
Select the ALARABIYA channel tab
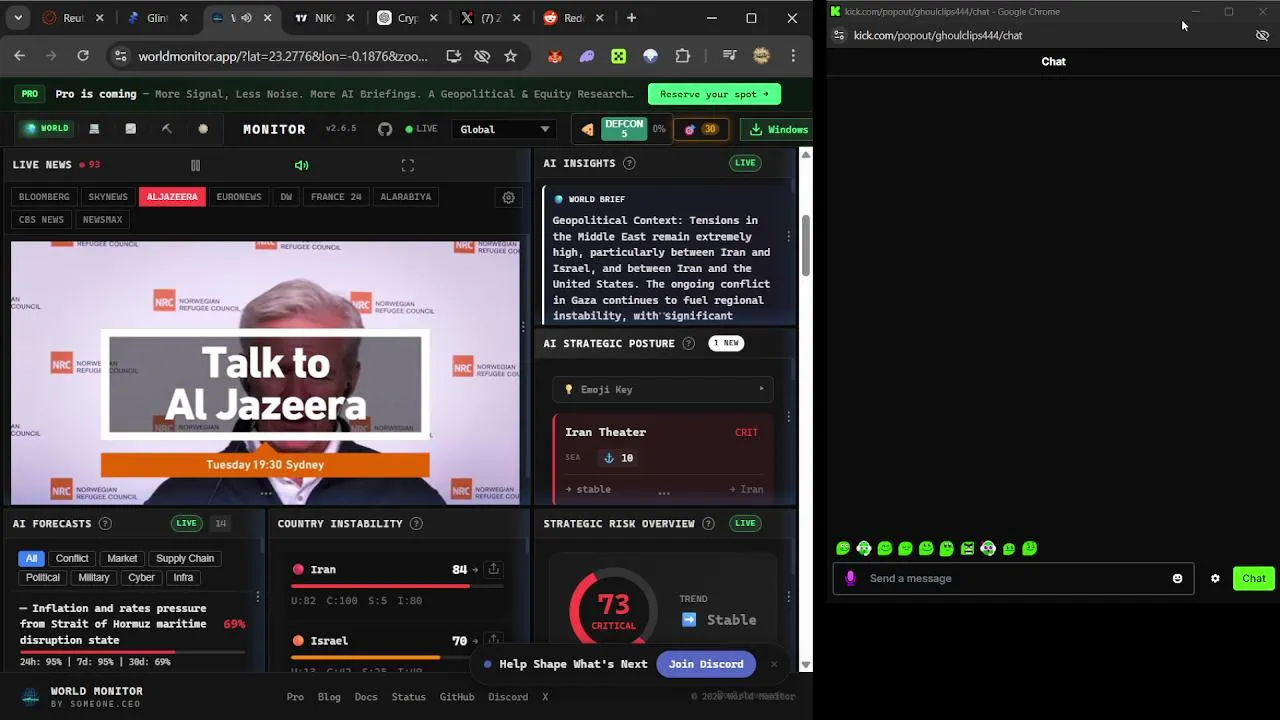click(406, 197)
